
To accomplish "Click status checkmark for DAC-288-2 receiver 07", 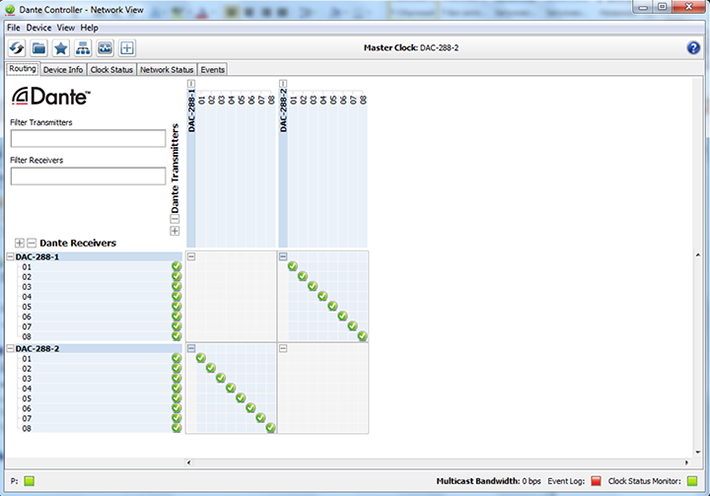I will point(176,418).
